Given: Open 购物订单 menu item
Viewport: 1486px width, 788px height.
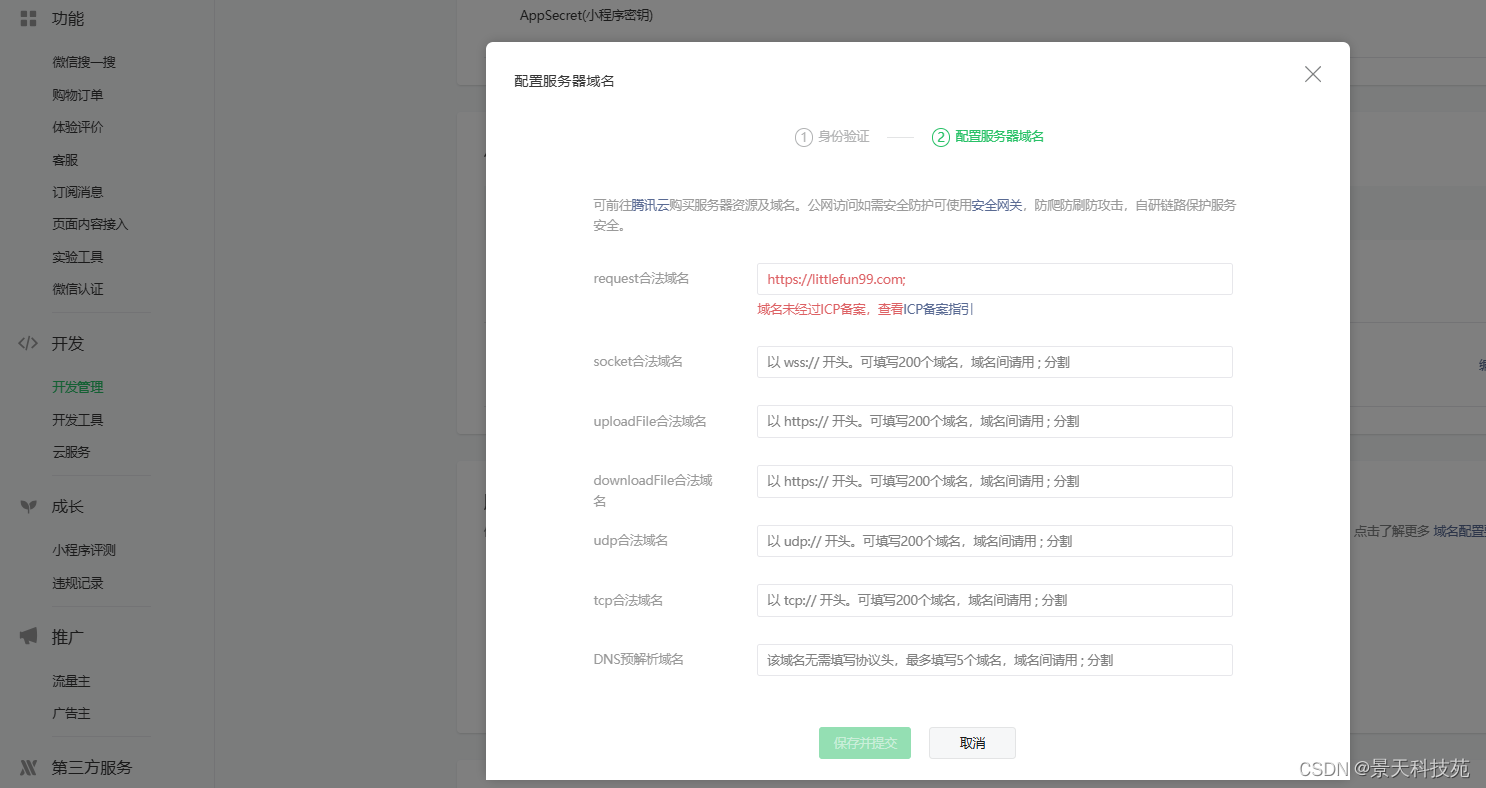Looking at the screenshot, I should tap(78, 95).
